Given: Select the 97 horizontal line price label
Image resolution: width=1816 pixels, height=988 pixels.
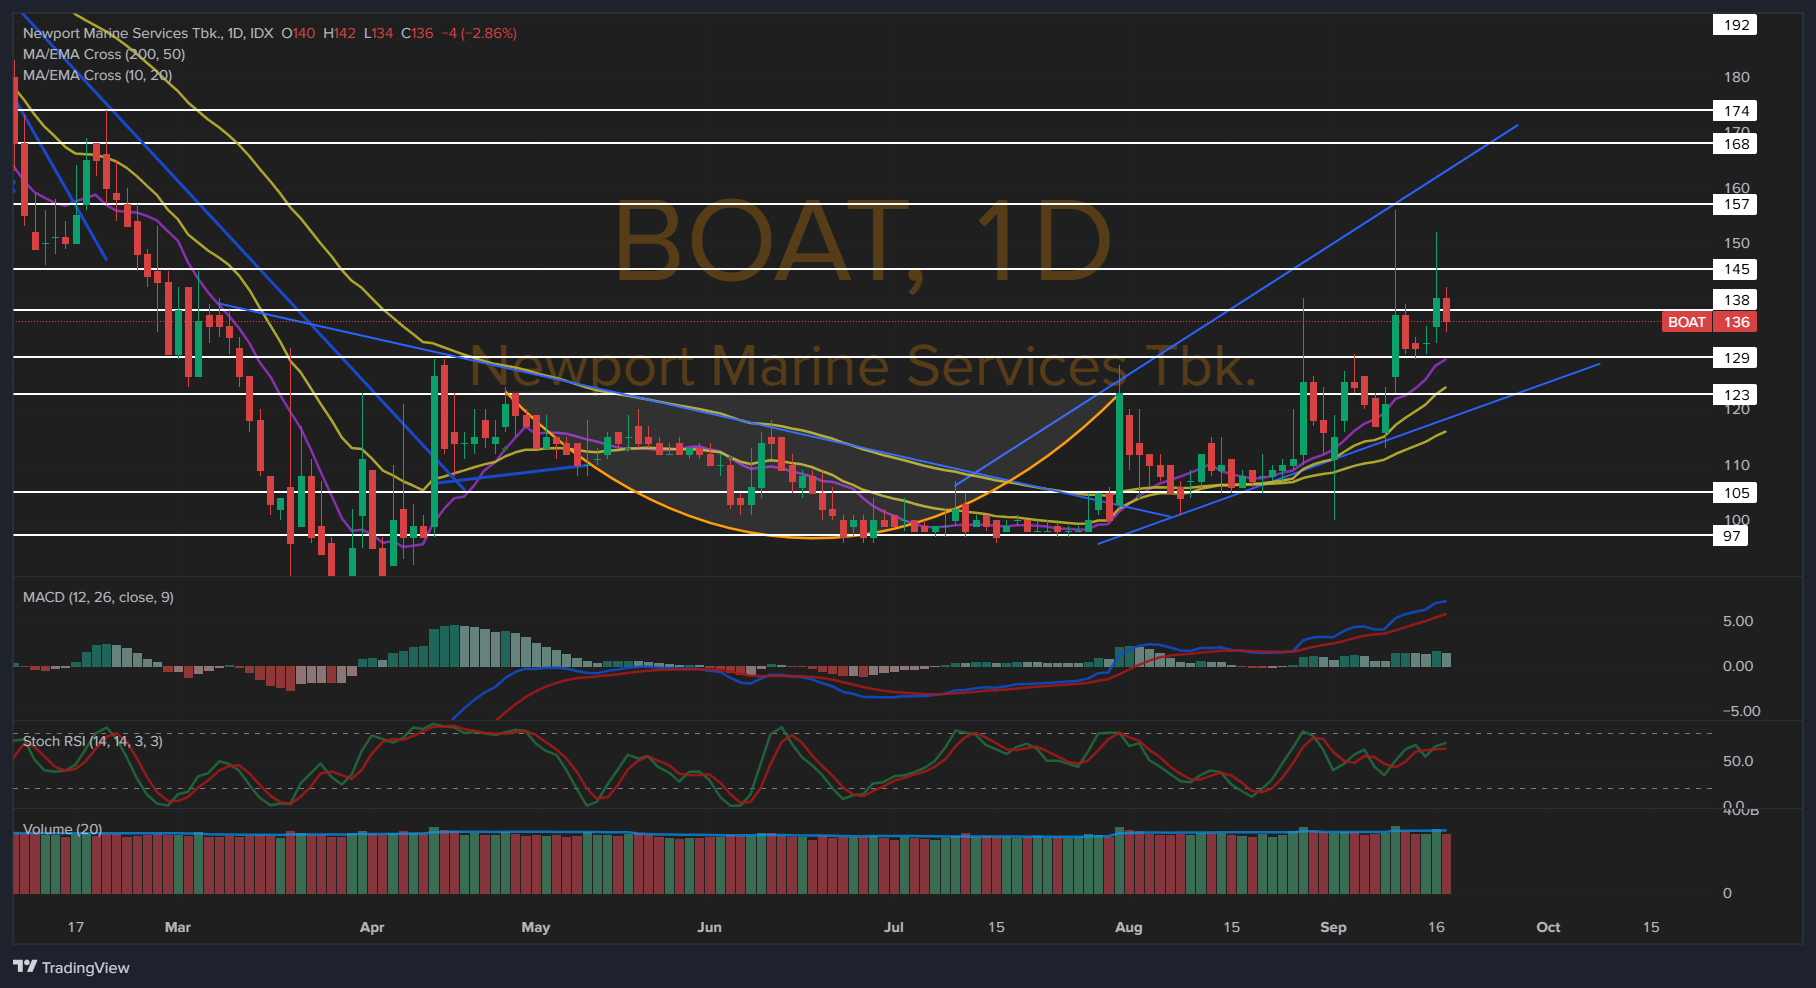Looking at the screenshot, I should (x=1731, y=536).
